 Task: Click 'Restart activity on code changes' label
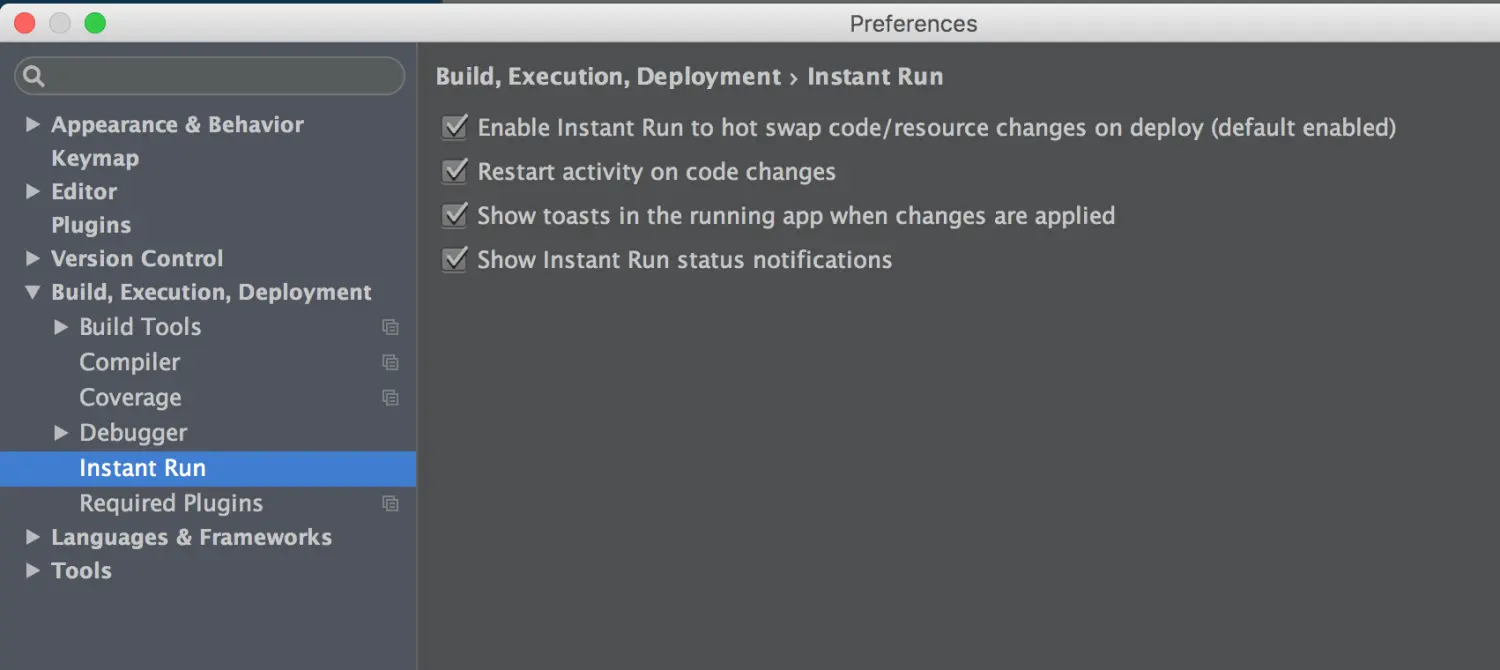[x=656, y=171]
